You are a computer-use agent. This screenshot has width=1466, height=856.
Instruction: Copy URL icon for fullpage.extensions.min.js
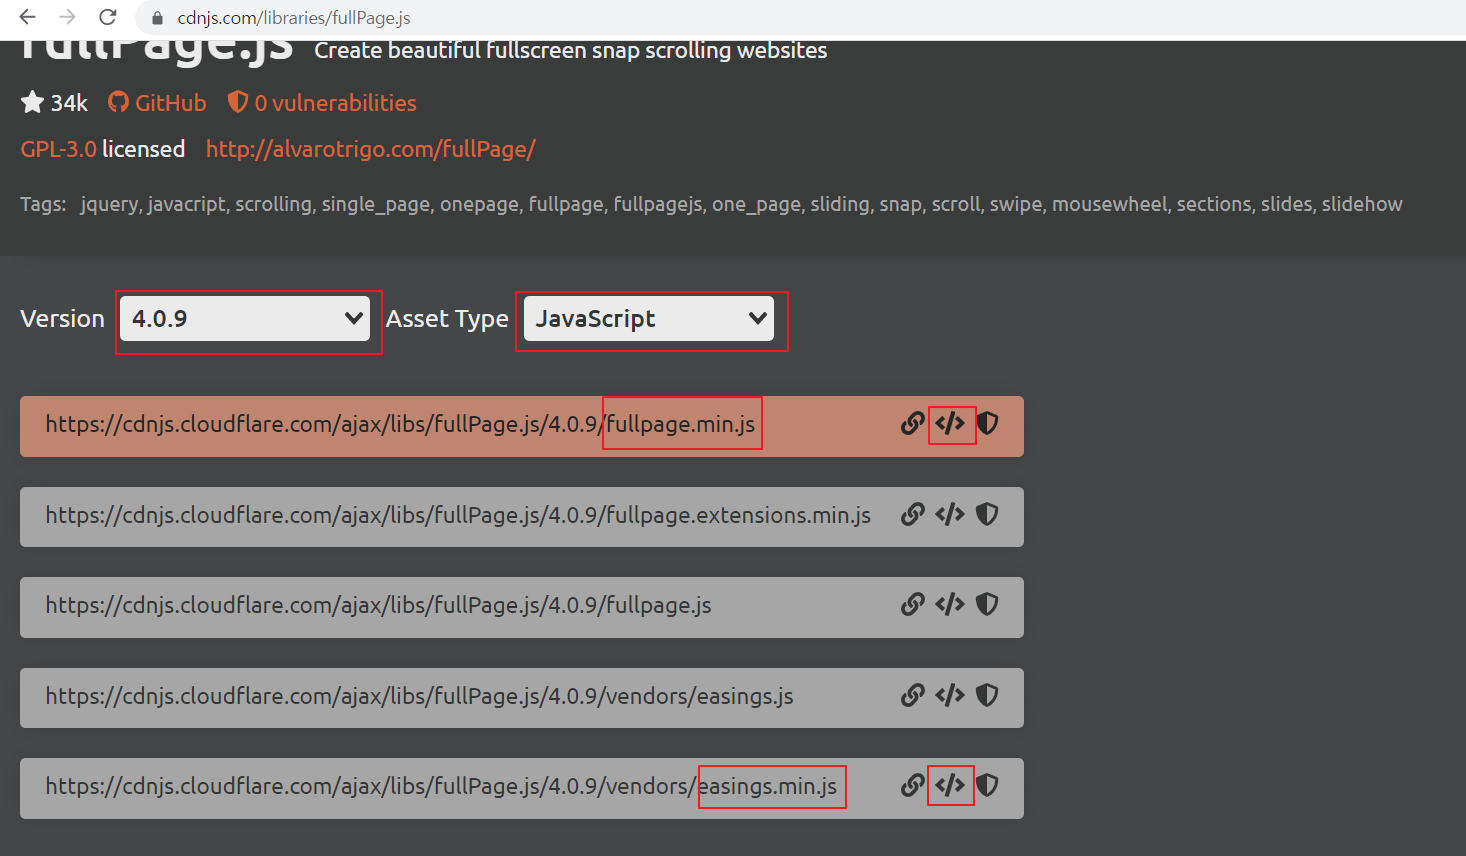point(912,515)
